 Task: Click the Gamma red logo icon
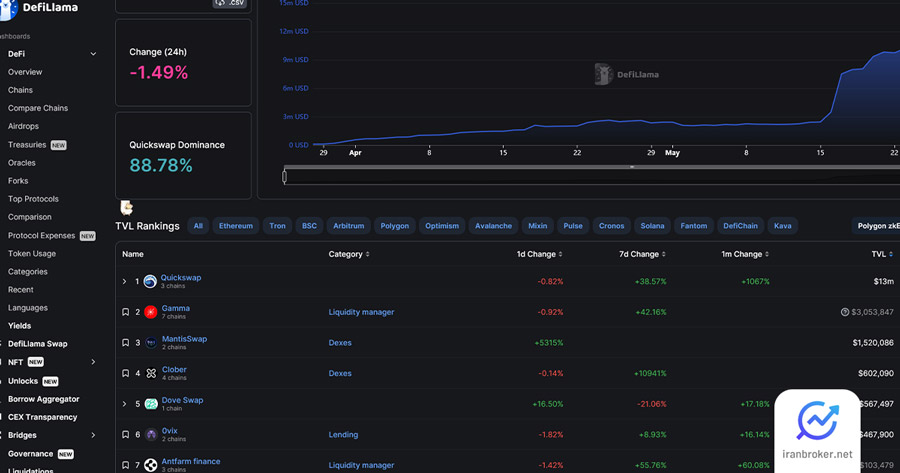[x=150, y=312]
